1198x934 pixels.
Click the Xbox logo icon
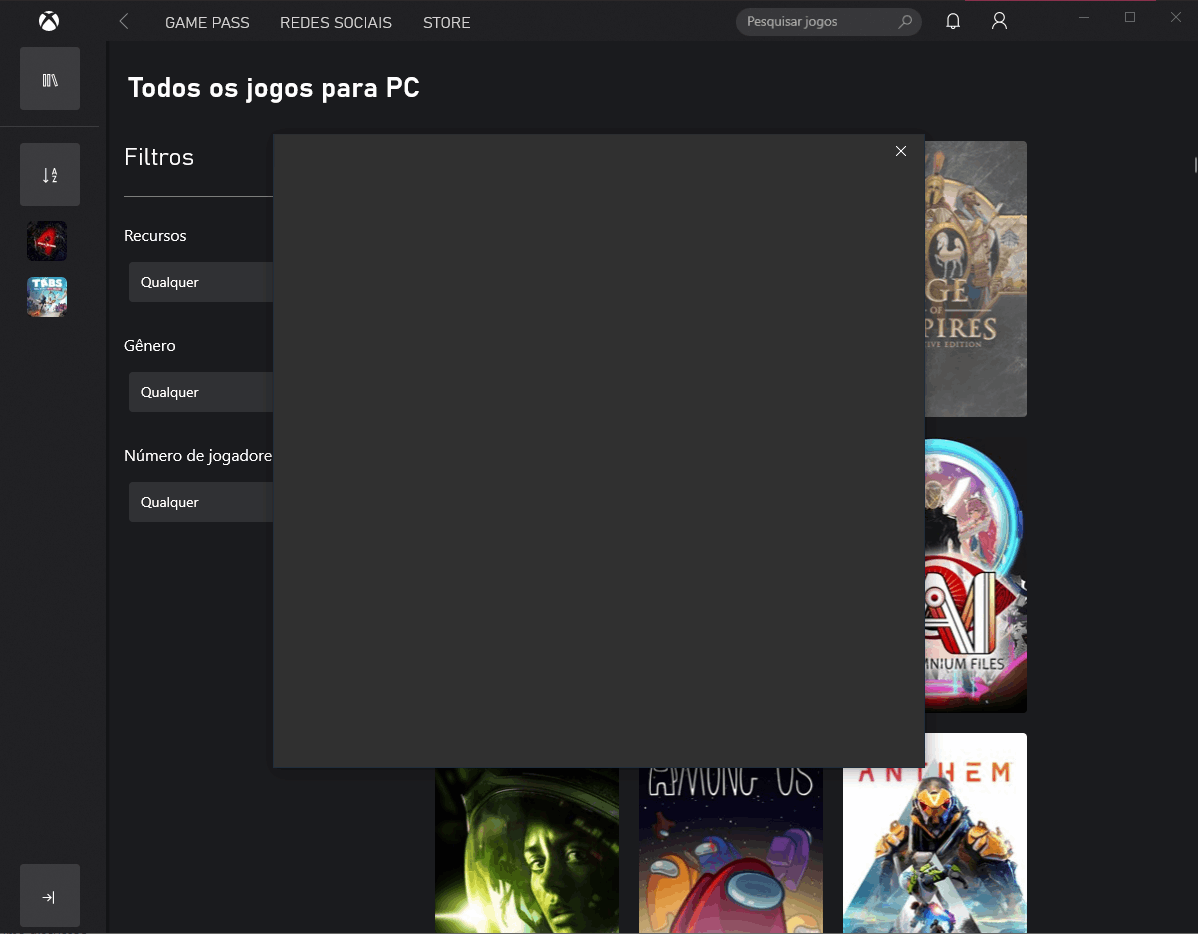coord(49,21)
